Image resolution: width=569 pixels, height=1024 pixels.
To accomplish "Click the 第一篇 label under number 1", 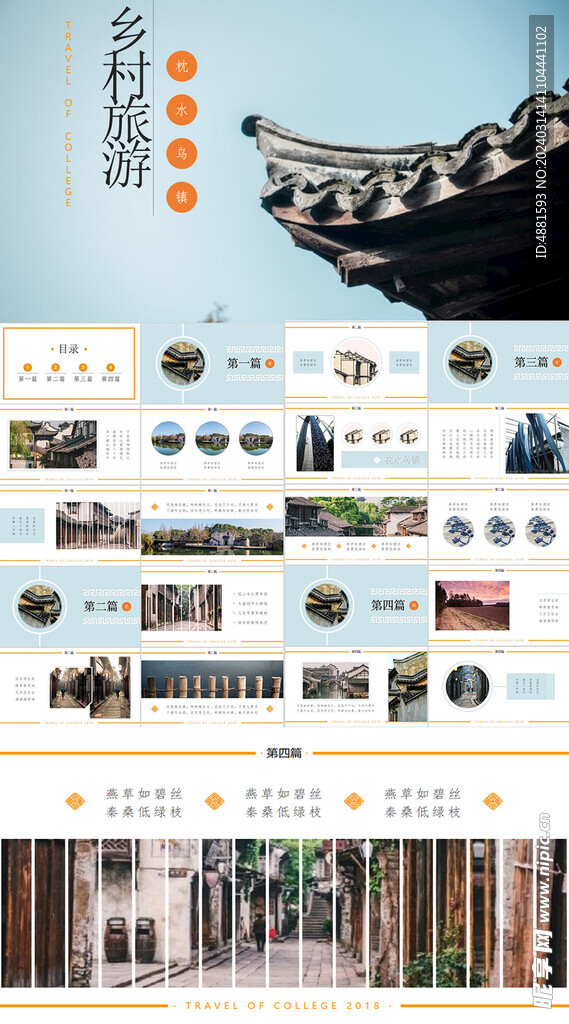I will 27,379.
